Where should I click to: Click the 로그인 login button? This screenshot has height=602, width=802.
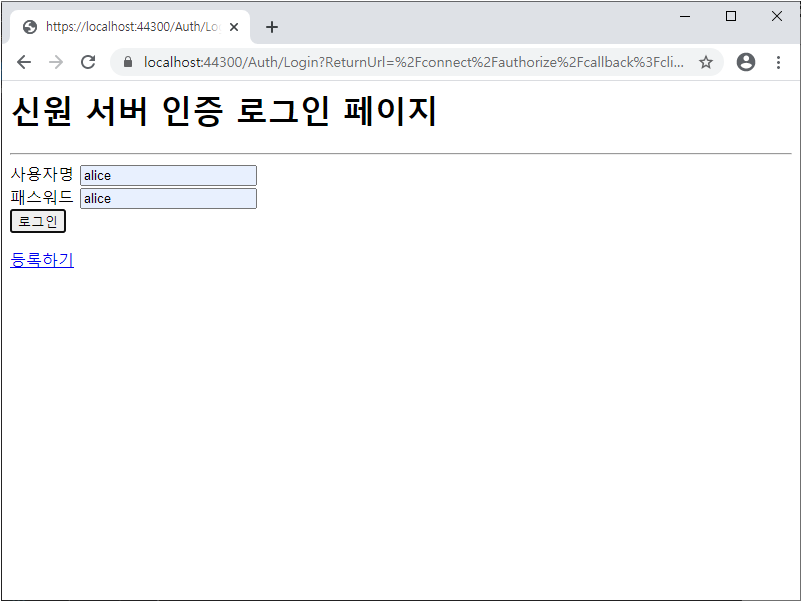tap(38, 221)
